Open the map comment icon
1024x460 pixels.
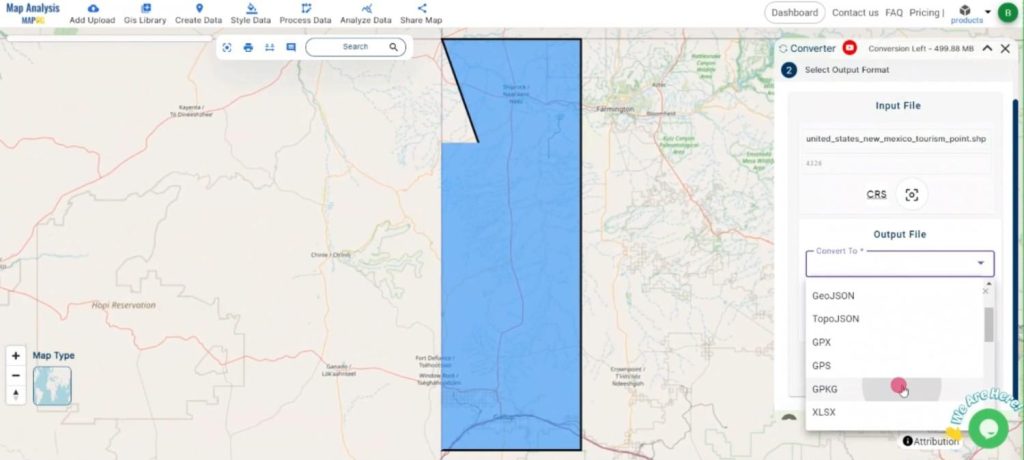click(291, 47)
